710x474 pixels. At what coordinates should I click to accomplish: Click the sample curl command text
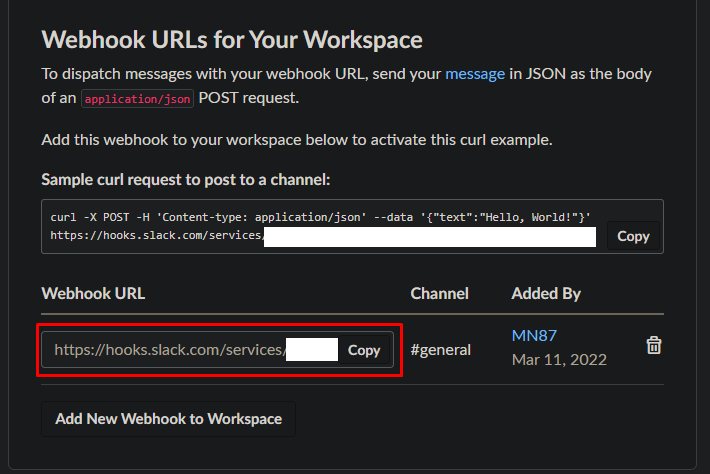tap(323, 226)
